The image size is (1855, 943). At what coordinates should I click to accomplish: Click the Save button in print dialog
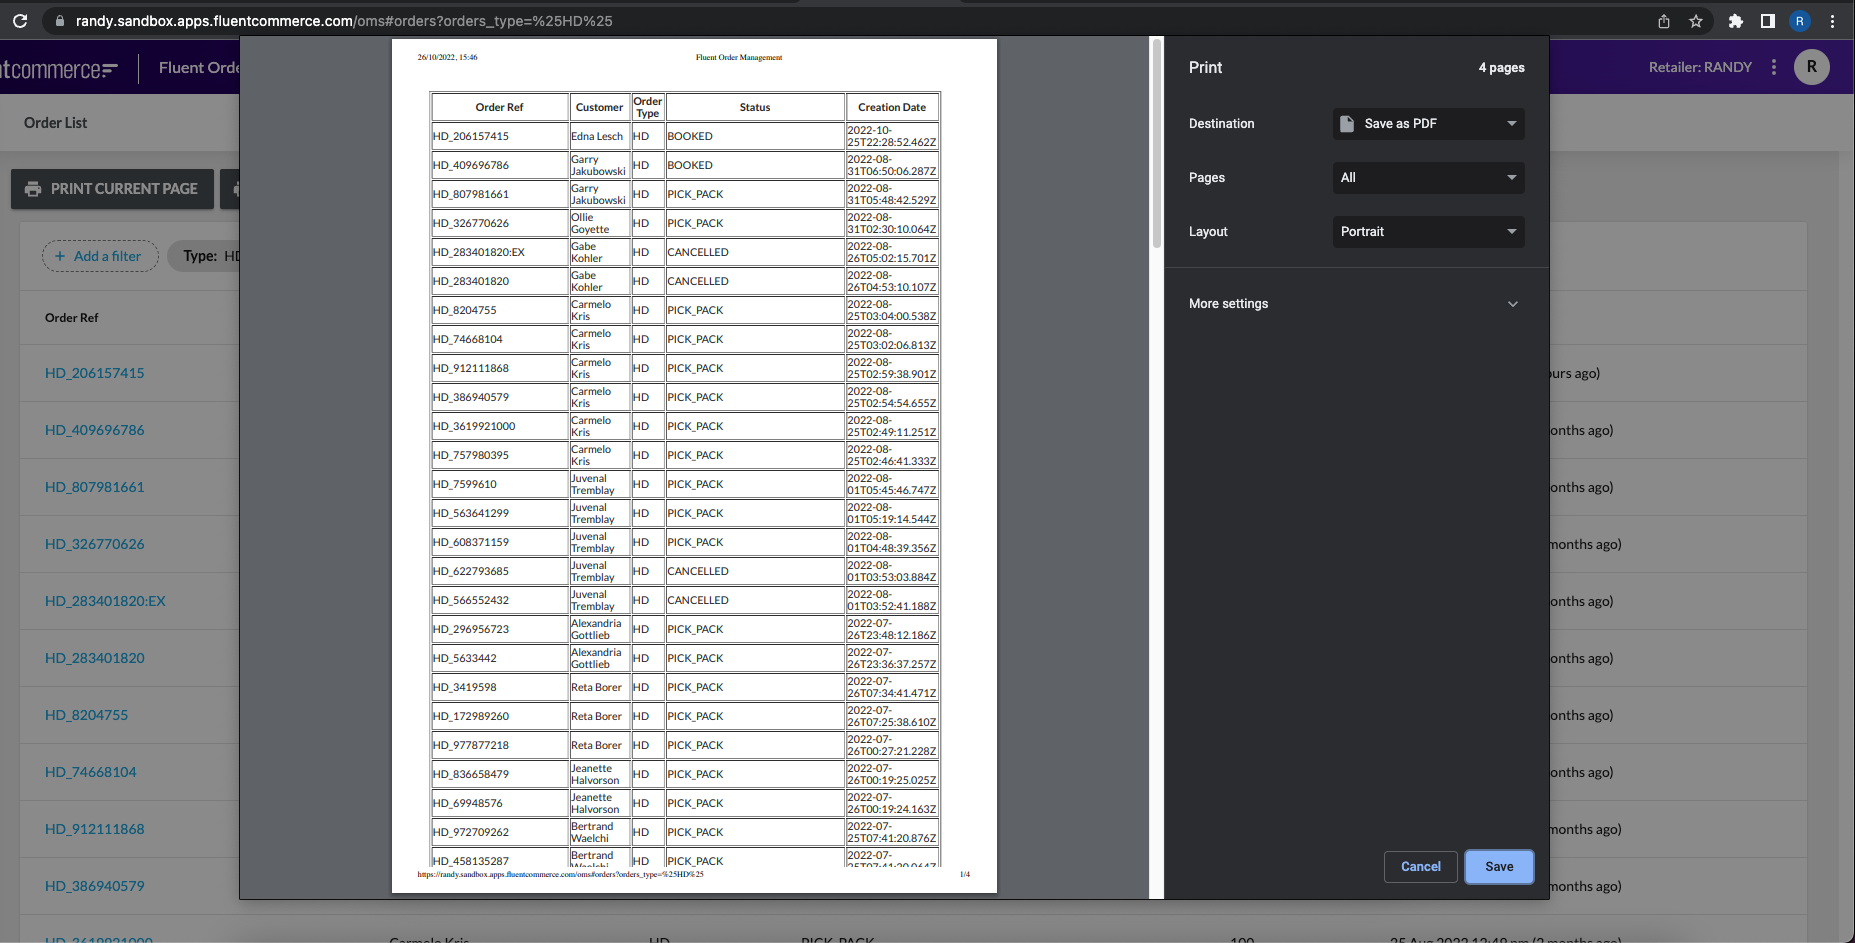tap(1498, 867)
